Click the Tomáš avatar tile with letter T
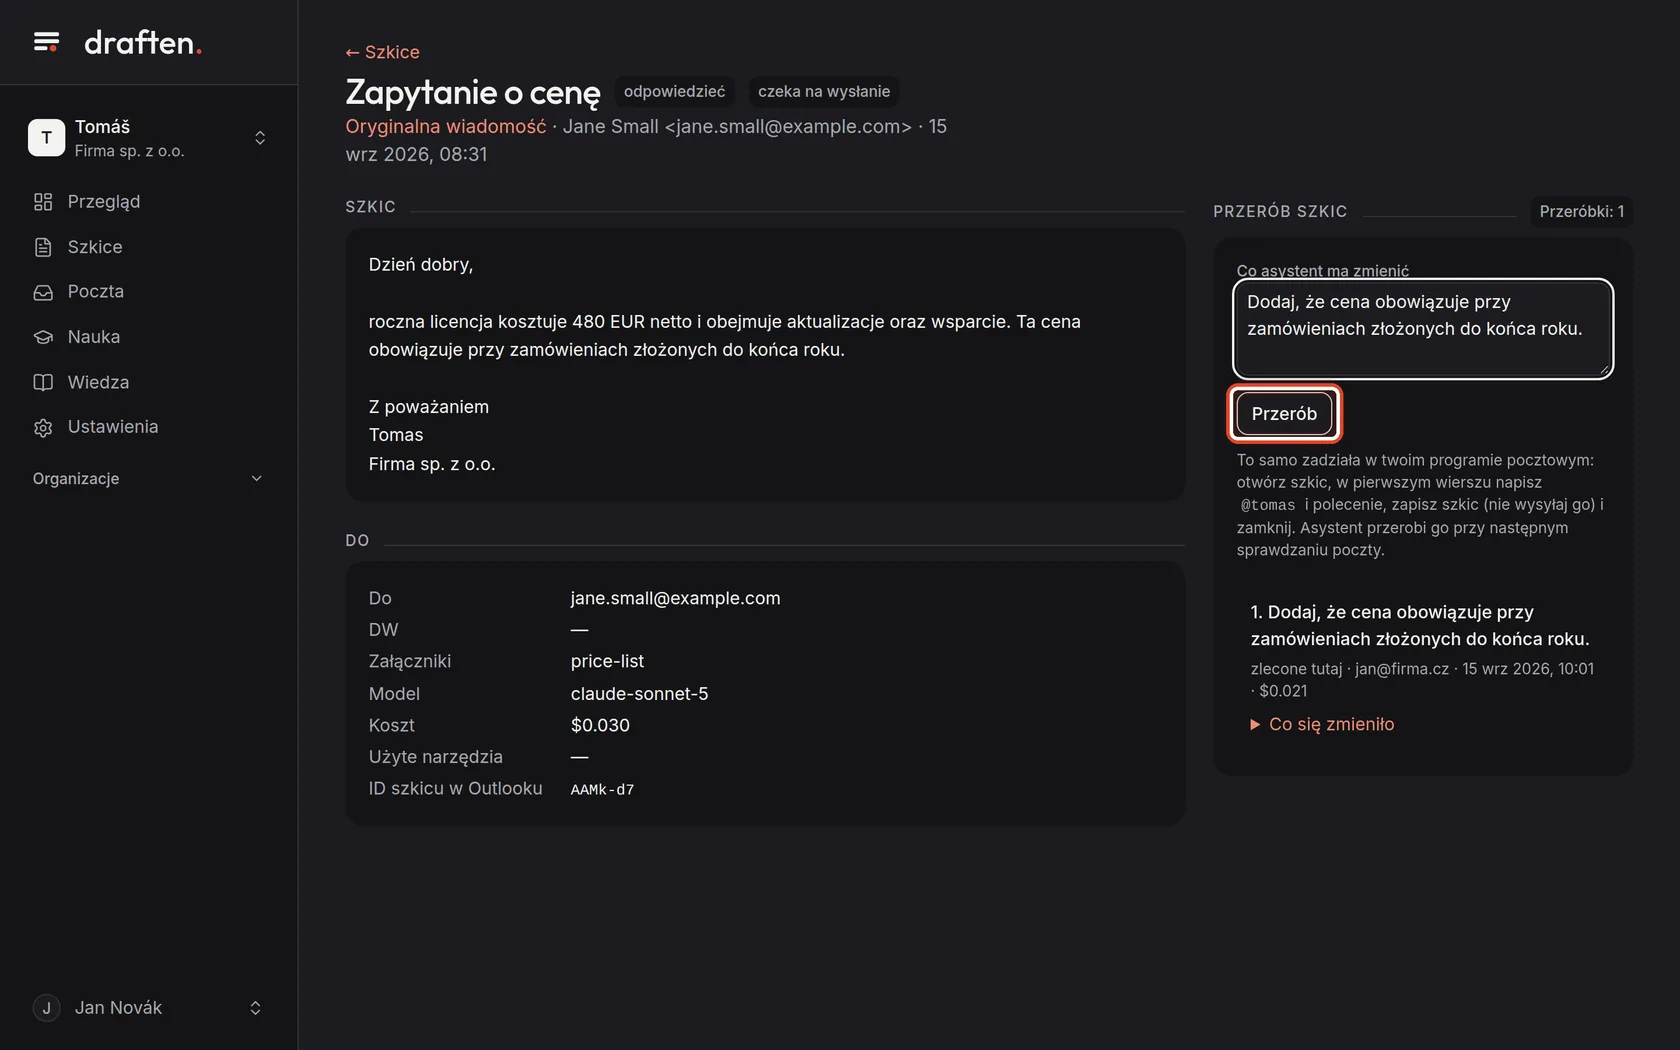The width and height of the screenshot is (1680, 1050). 46,138
